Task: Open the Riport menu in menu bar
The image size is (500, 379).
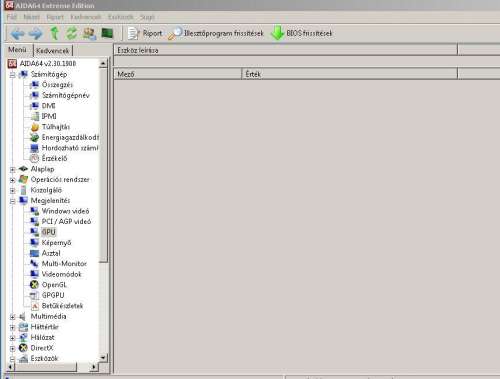Action: pyautogui.click(x=55, y=17)
